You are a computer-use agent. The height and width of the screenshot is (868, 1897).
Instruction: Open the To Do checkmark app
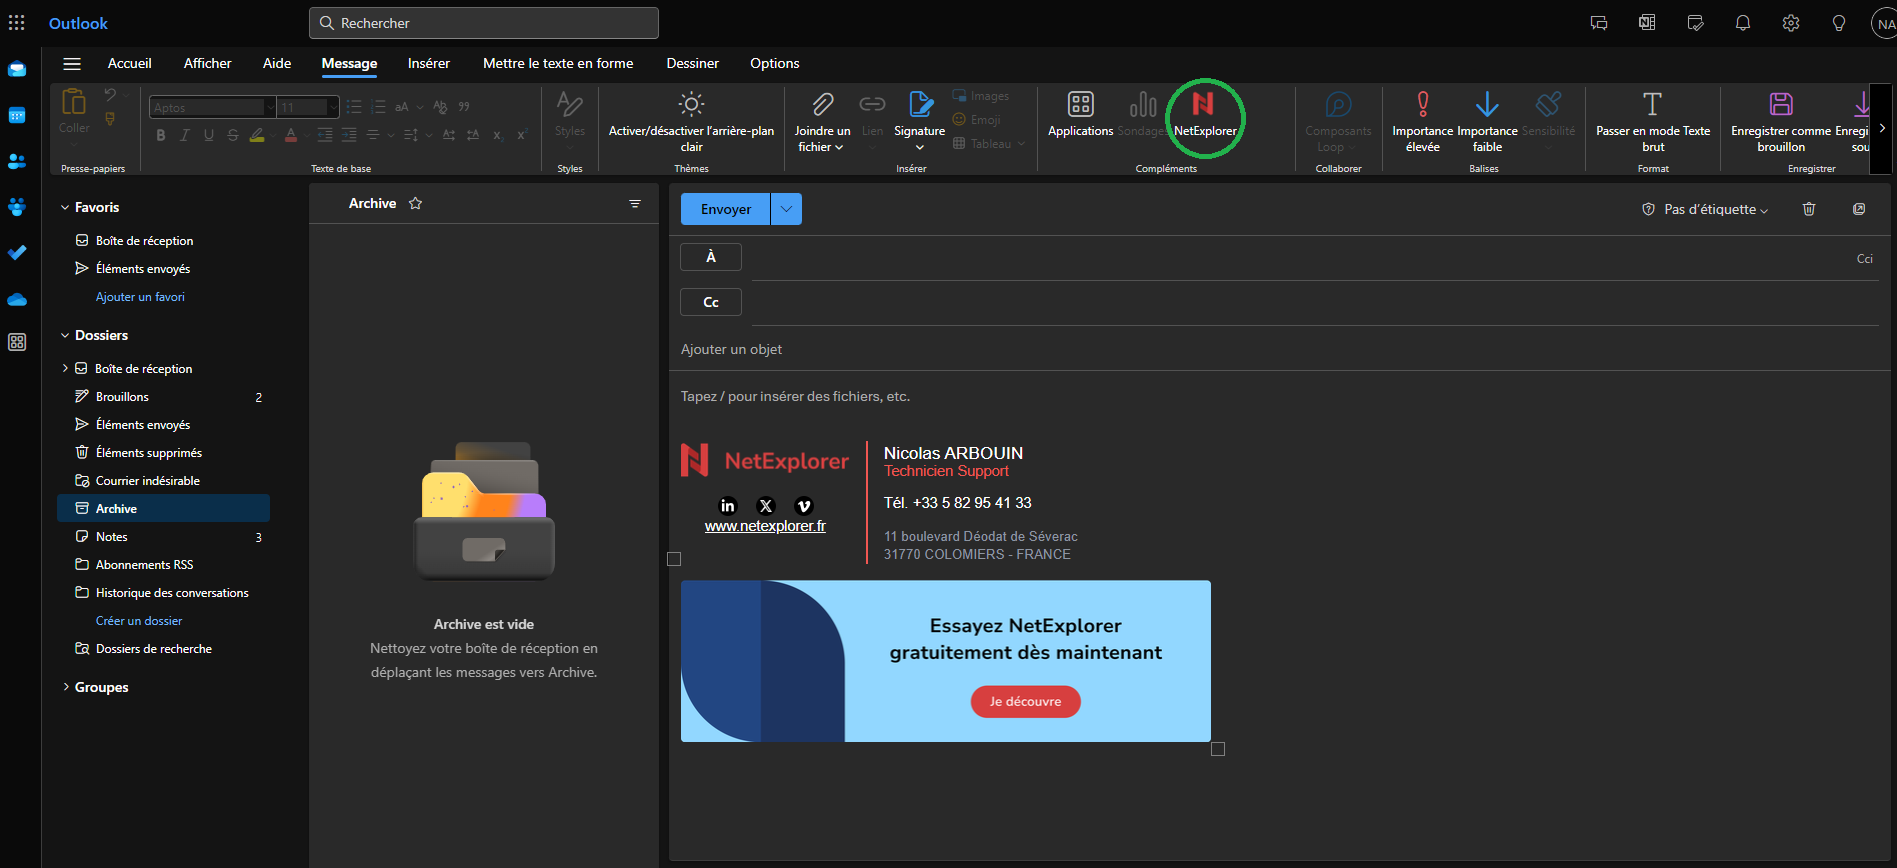[x=17, y=253]
